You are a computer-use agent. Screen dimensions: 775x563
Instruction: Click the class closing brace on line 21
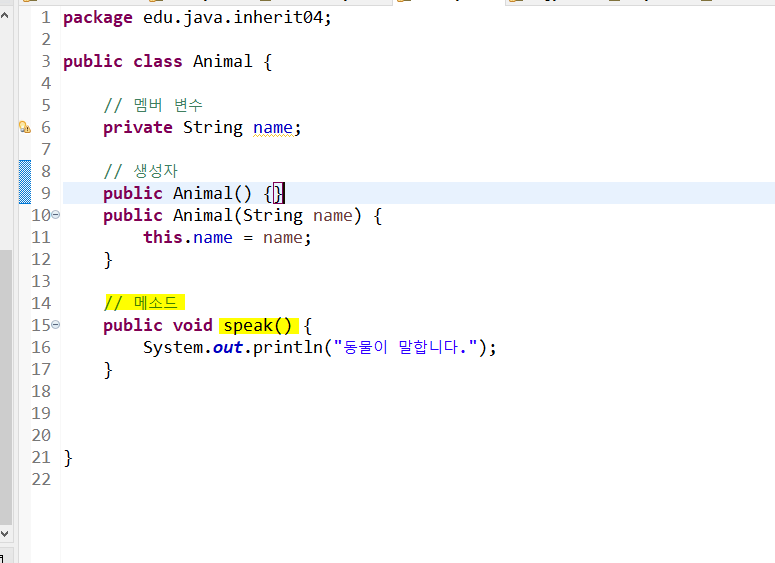(x=68, y=458)
